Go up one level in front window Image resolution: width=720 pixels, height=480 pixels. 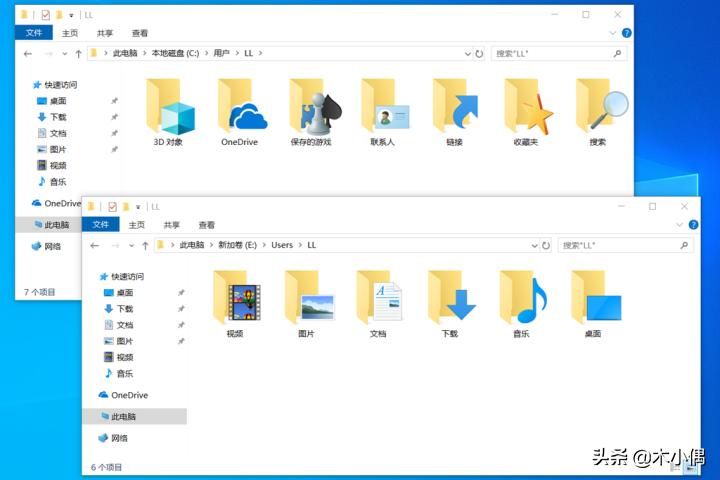[x=145, y=246]
